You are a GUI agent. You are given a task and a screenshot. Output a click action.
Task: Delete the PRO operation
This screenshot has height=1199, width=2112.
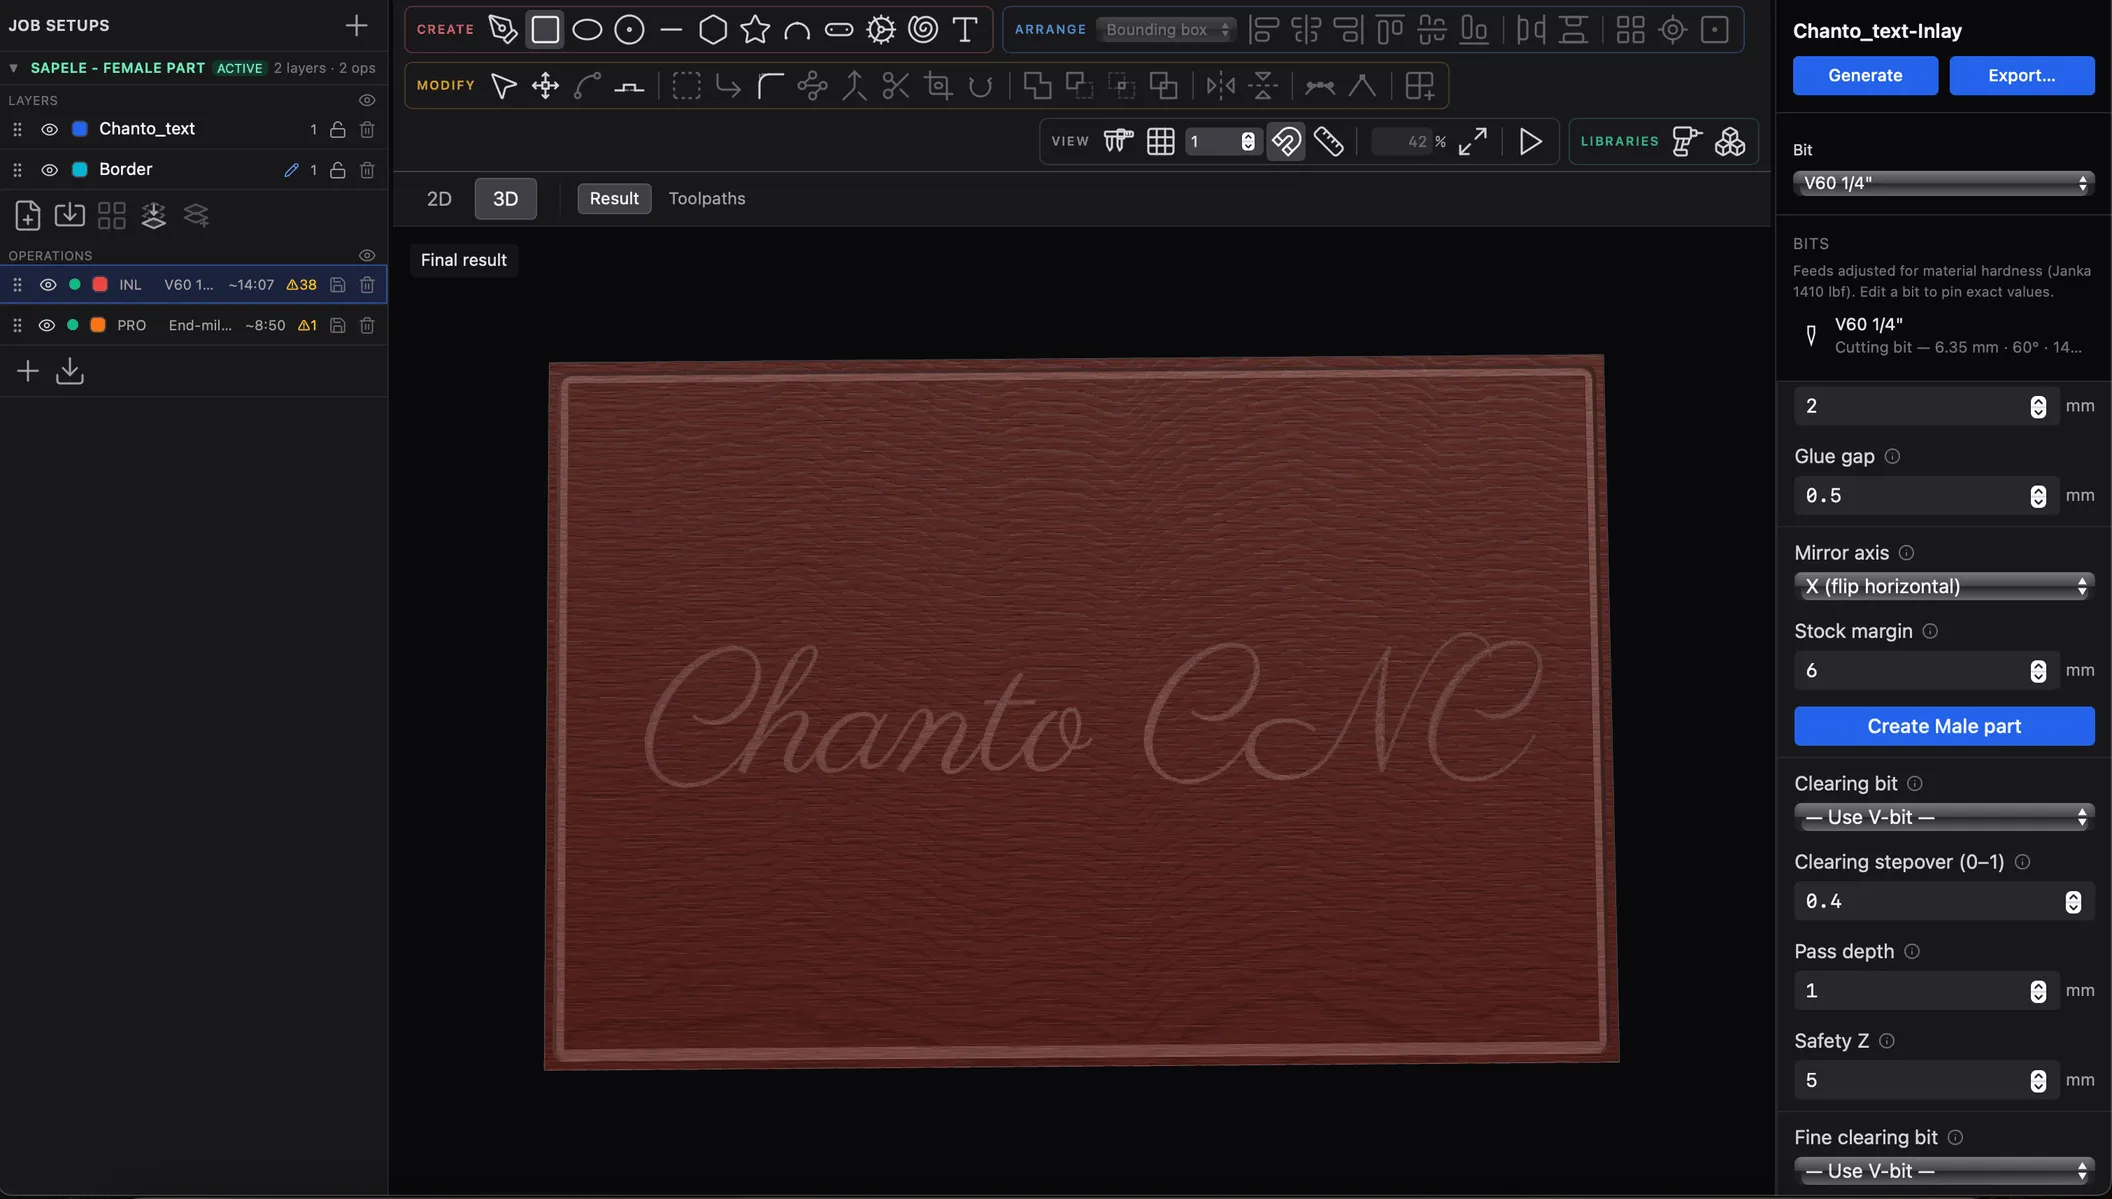[367, 325]
